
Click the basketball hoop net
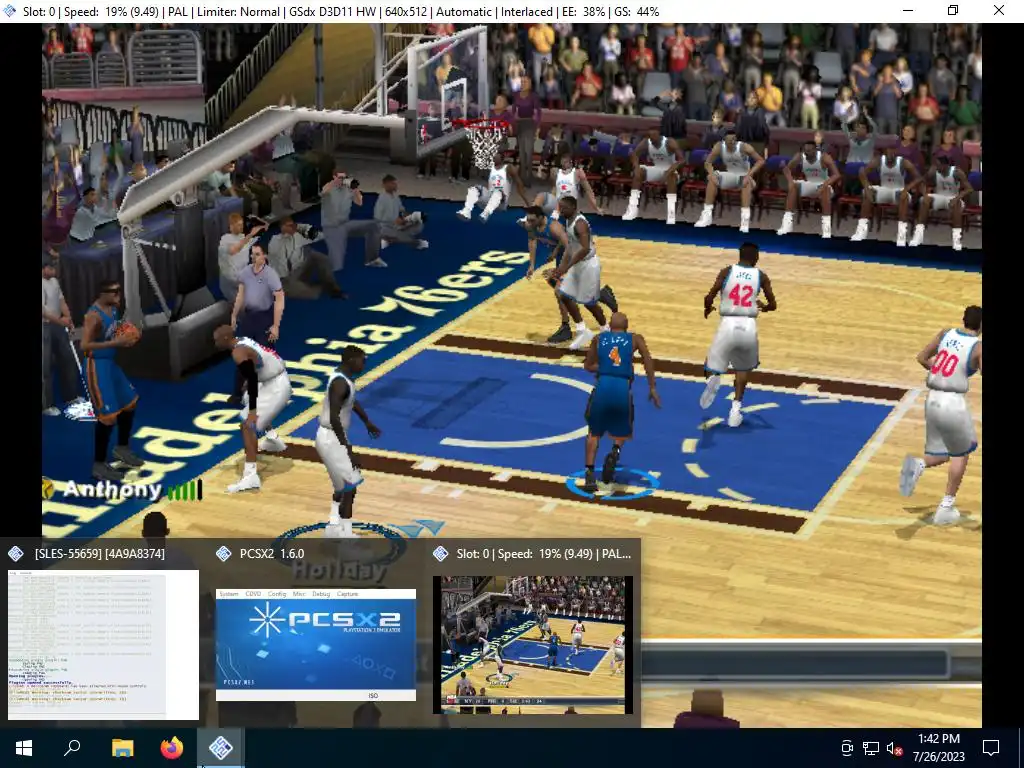[484, 144]
